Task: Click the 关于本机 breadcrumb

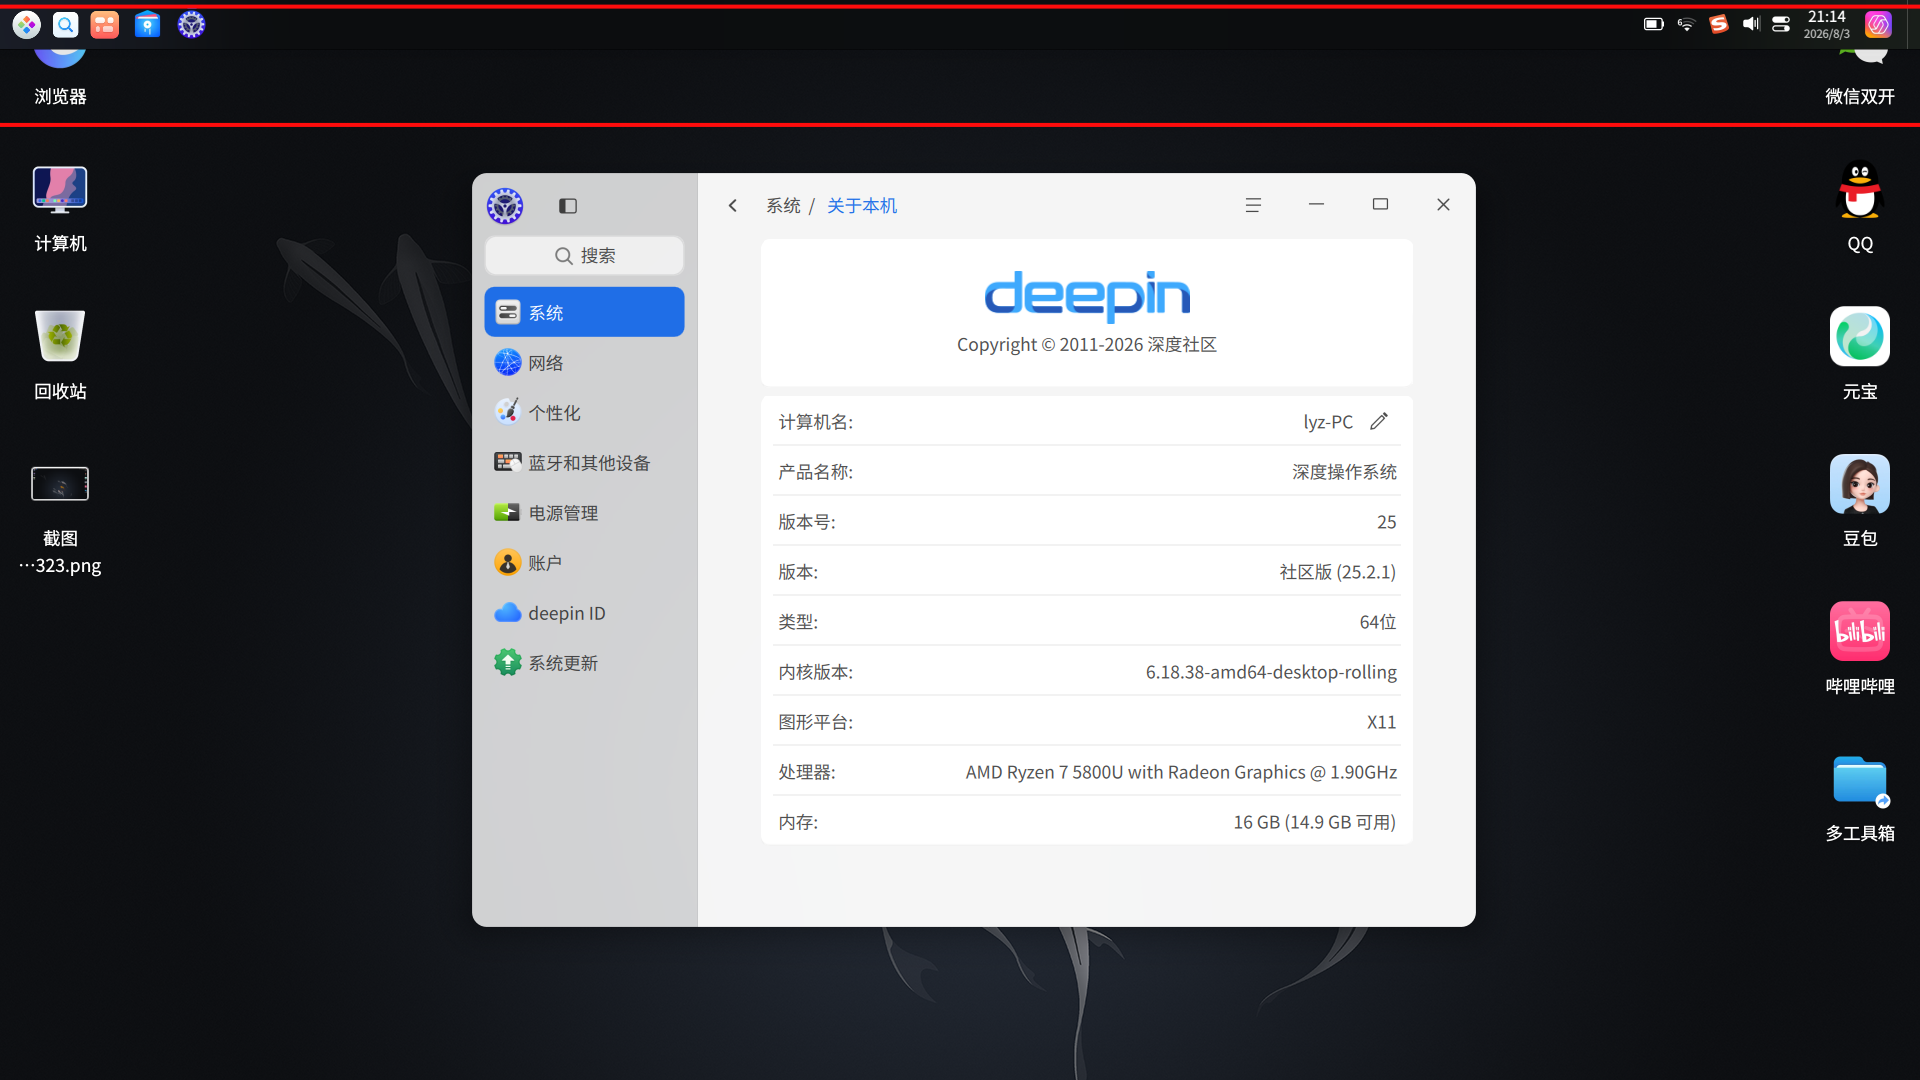Action: tap(862, 205)
